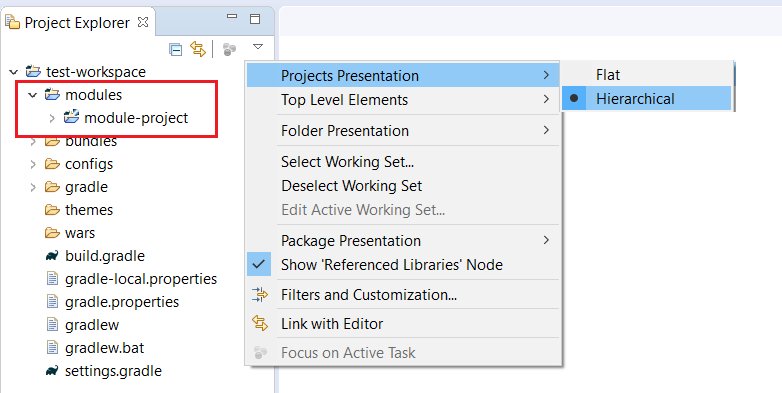Click the gradle.properties file icon
782x393 pixels.
click(x=52, y=301)
